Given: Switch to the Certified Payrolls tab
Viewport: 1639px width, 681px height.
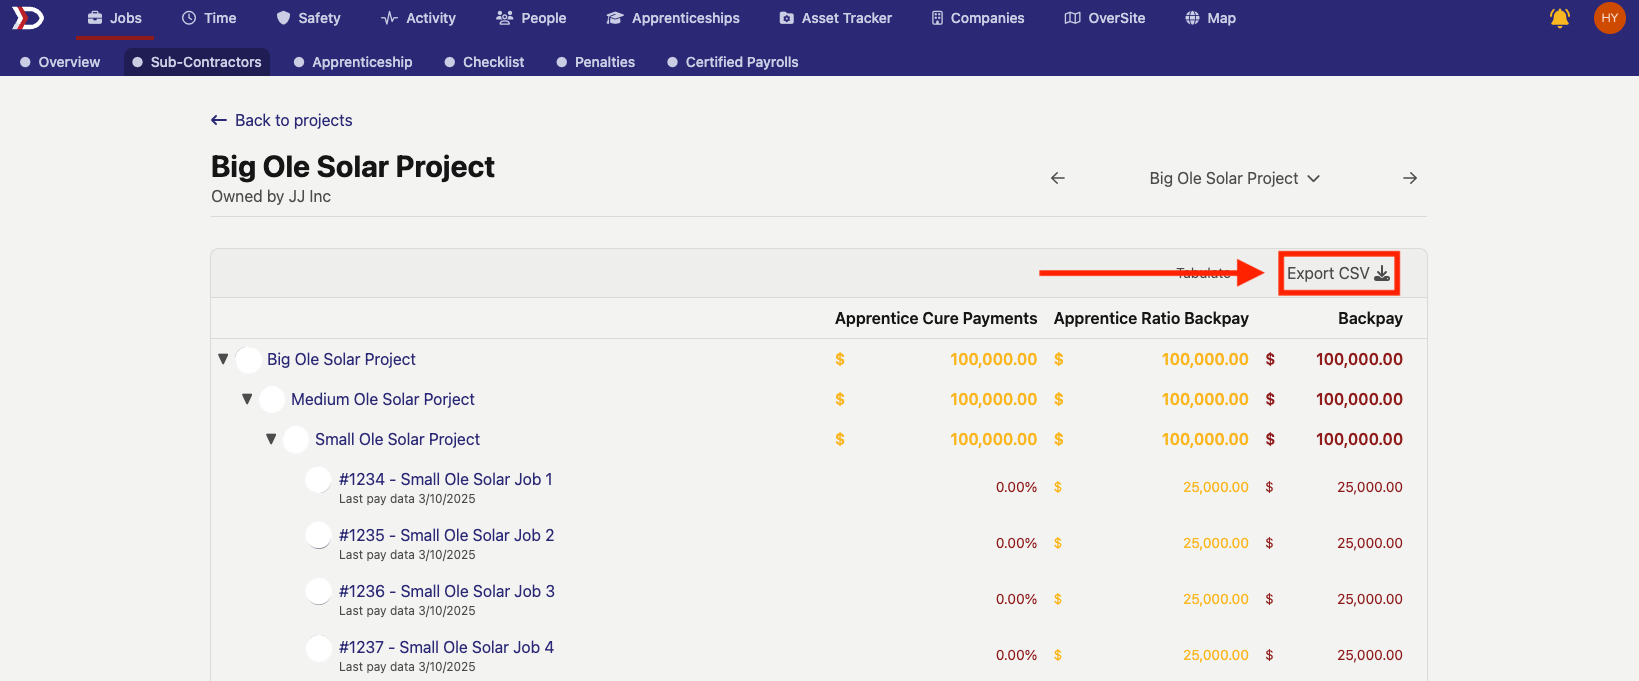Looking at the screenshot, I should [732, 62].
